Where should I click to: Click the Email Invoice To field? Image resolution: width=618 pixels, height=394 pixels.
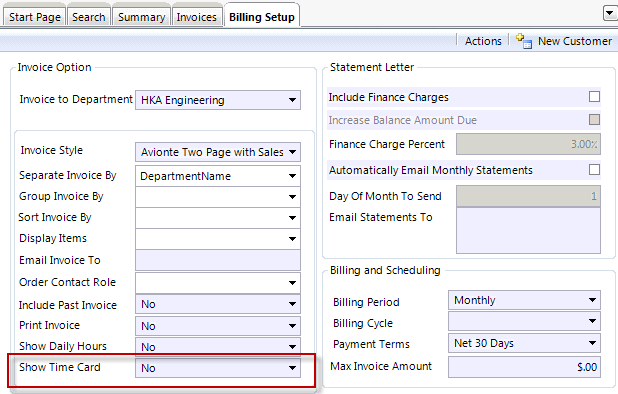click(218, 260)
